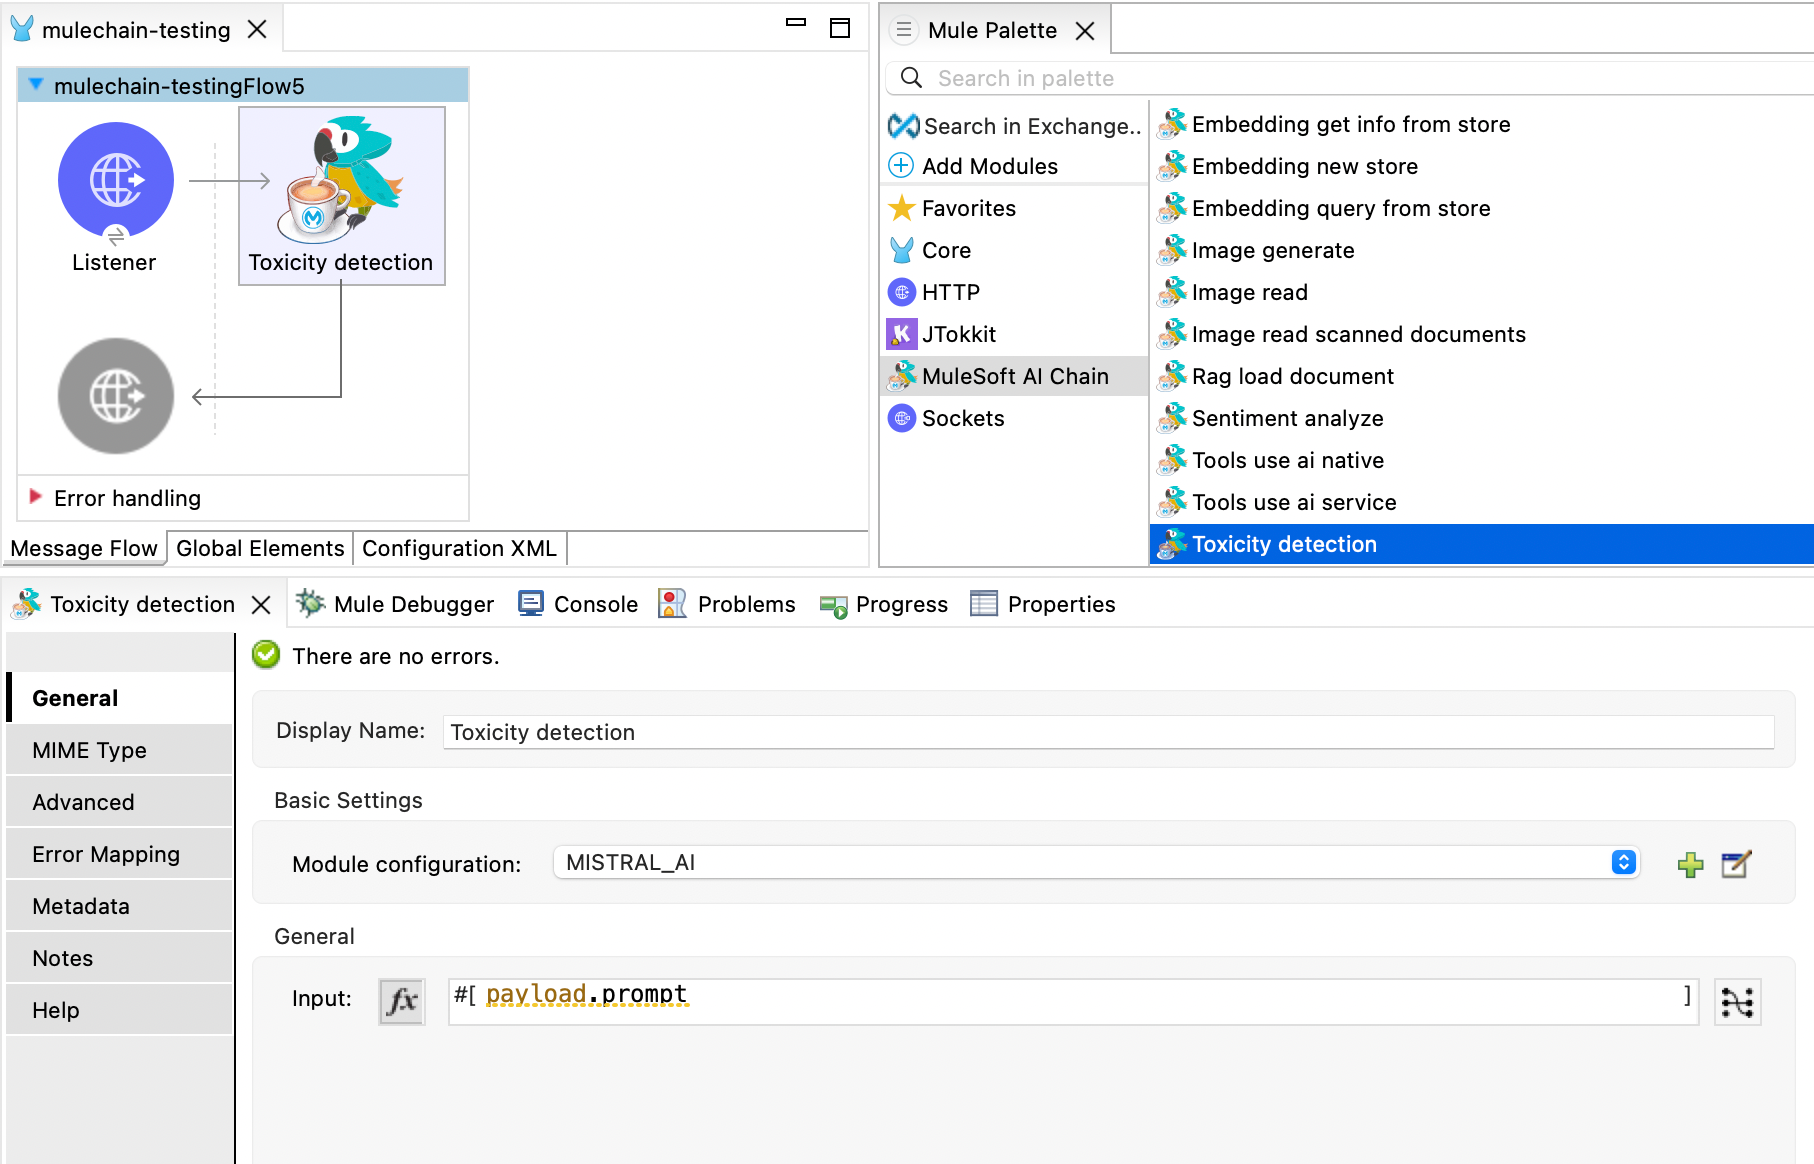Close the Toxicity detection properties tab
Viewport: 1814px width, 1164px height.
261,605
